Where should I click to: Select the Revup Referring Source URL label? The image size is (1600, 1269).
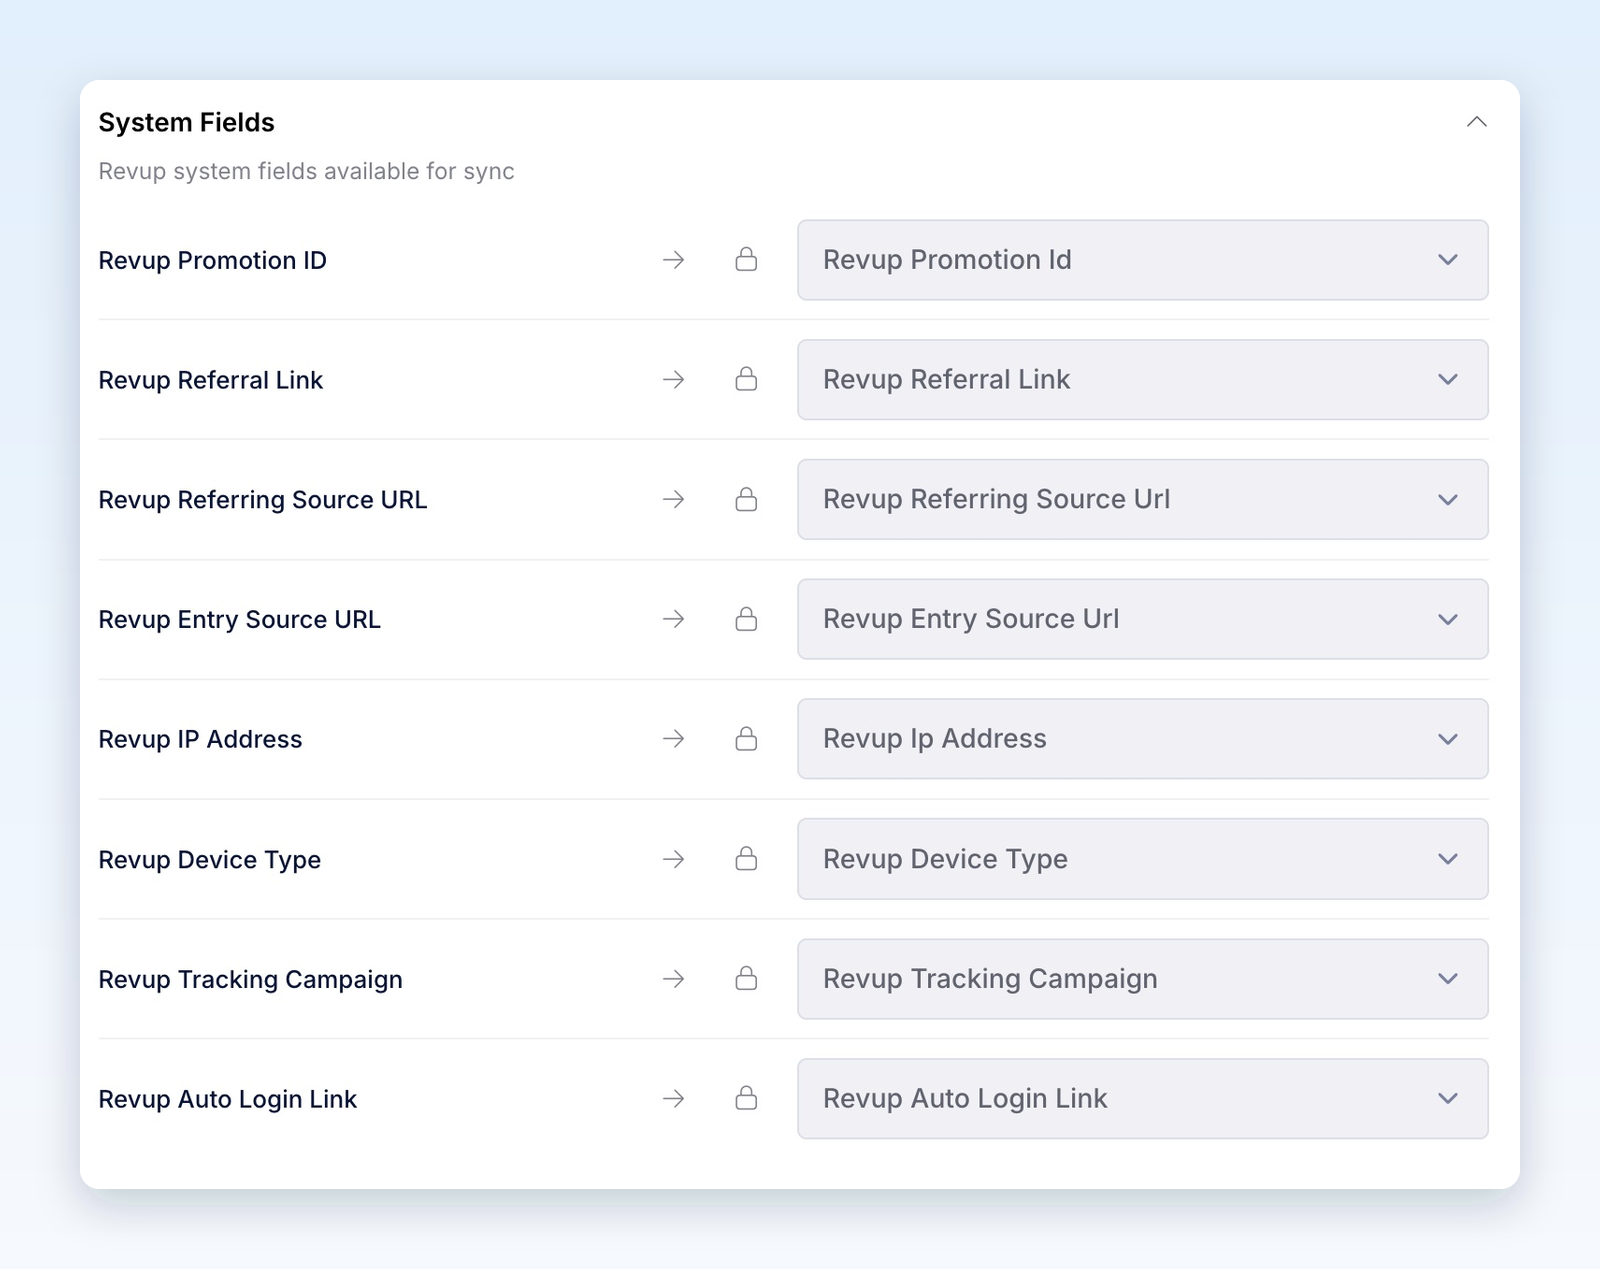(x=262, y=500)
